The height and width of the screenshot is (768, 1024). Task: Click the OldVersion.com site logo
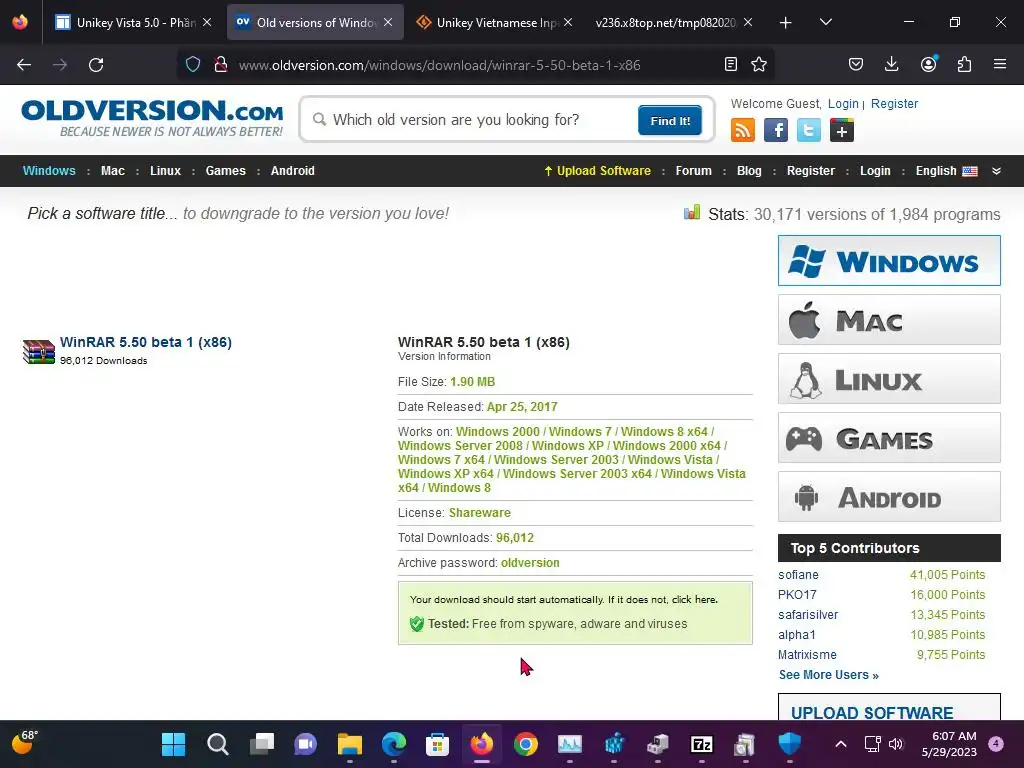[153, 118]
